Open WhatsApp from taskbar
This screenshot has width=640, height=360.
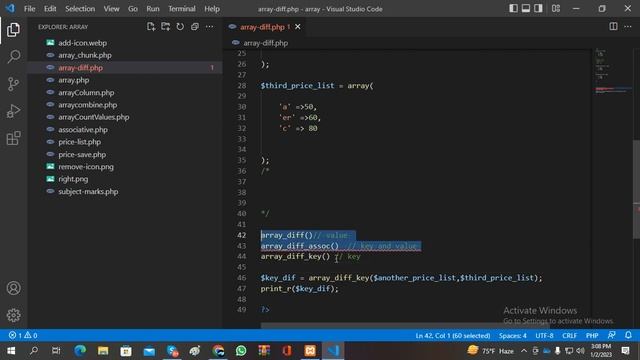tap(241, 351)
